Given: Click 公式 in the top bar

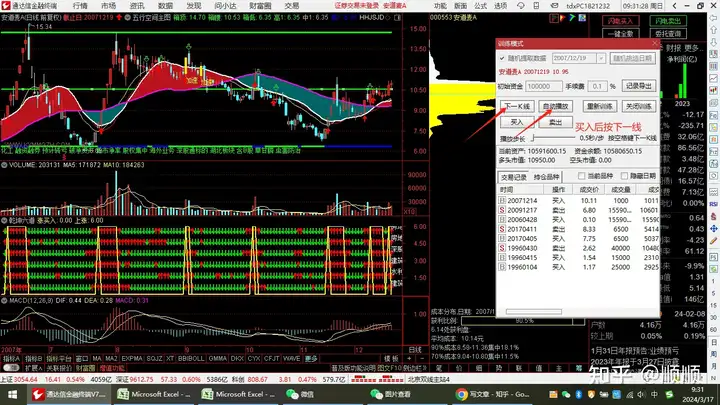Looking at the screenshot, I should point(480,6).
